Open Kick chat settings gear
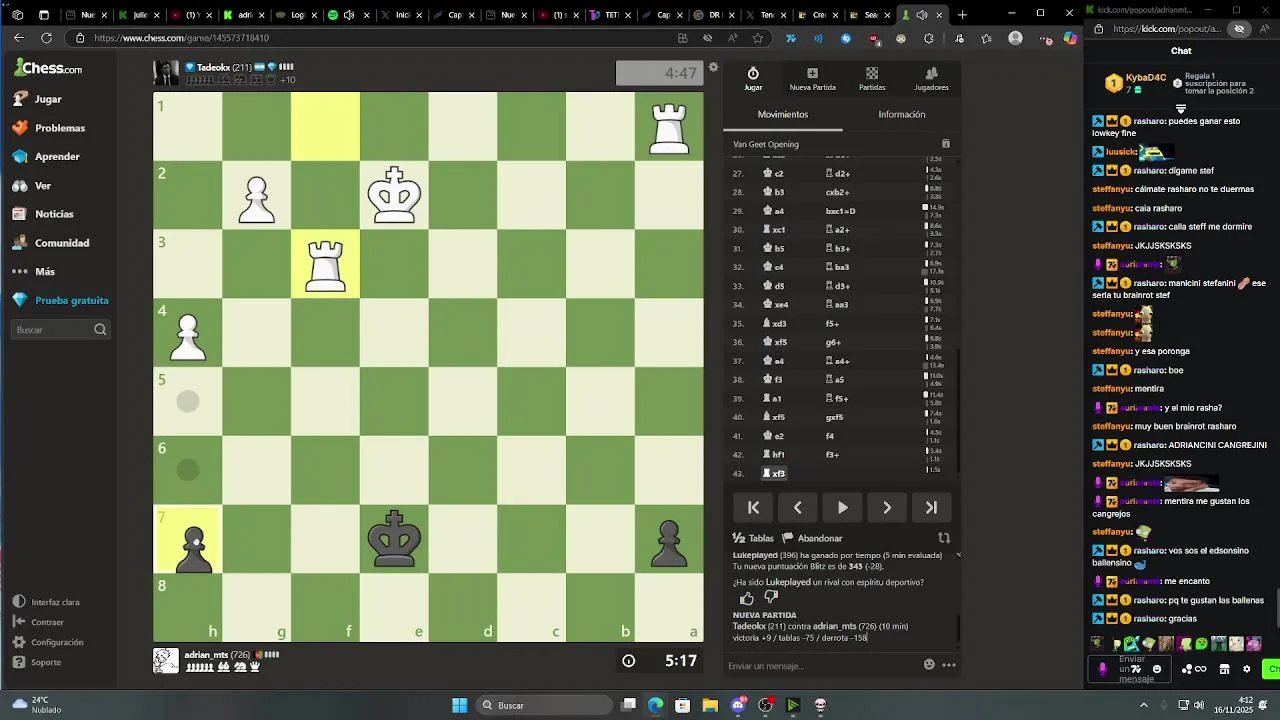The image size is (1280, 720). tap(1246, 669)
